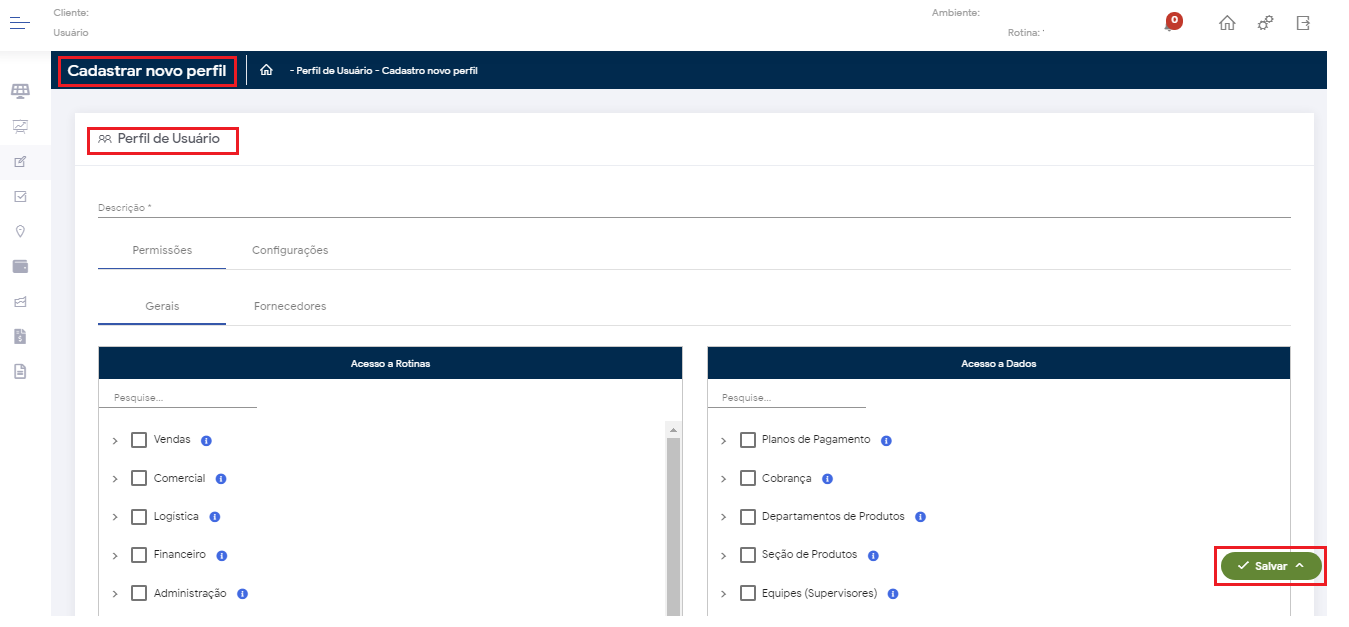Open the wallet icon in sidebar
The width and height of the screenshot is (1349, 627).
tap(20, 266)
